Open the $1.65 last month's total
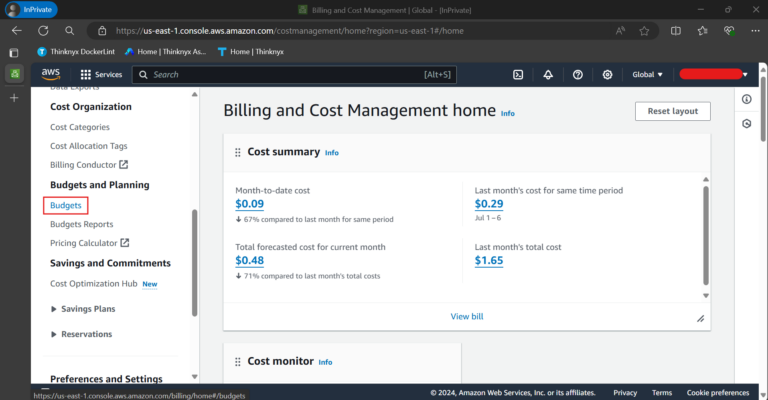The image size is (768, 400). click(489, 260)
